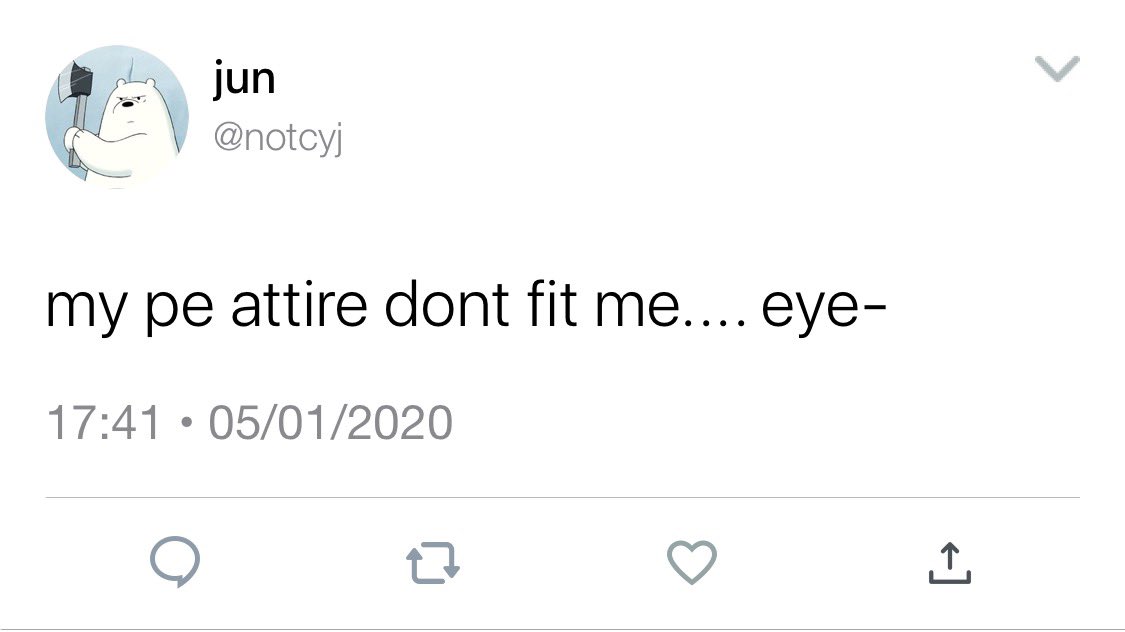Click the word "eye-" in the tweet

coord(820,306)
